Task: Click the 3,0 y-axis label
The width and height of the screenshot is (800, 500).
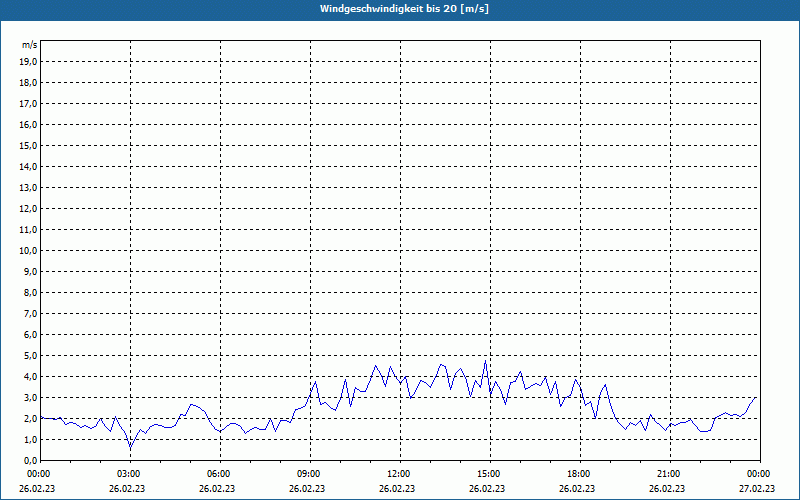Action: tap(30, 397)
